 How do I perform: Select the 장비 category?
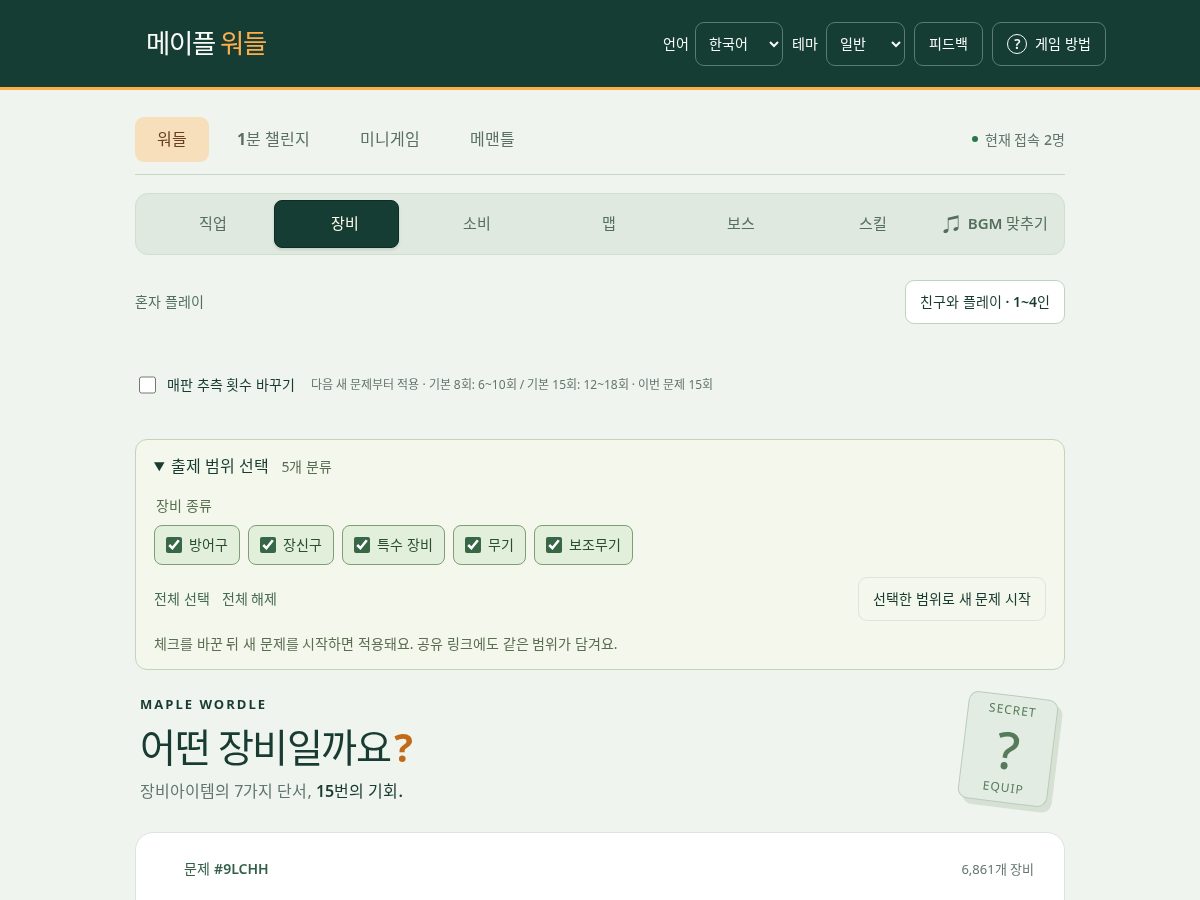point(336,224)
